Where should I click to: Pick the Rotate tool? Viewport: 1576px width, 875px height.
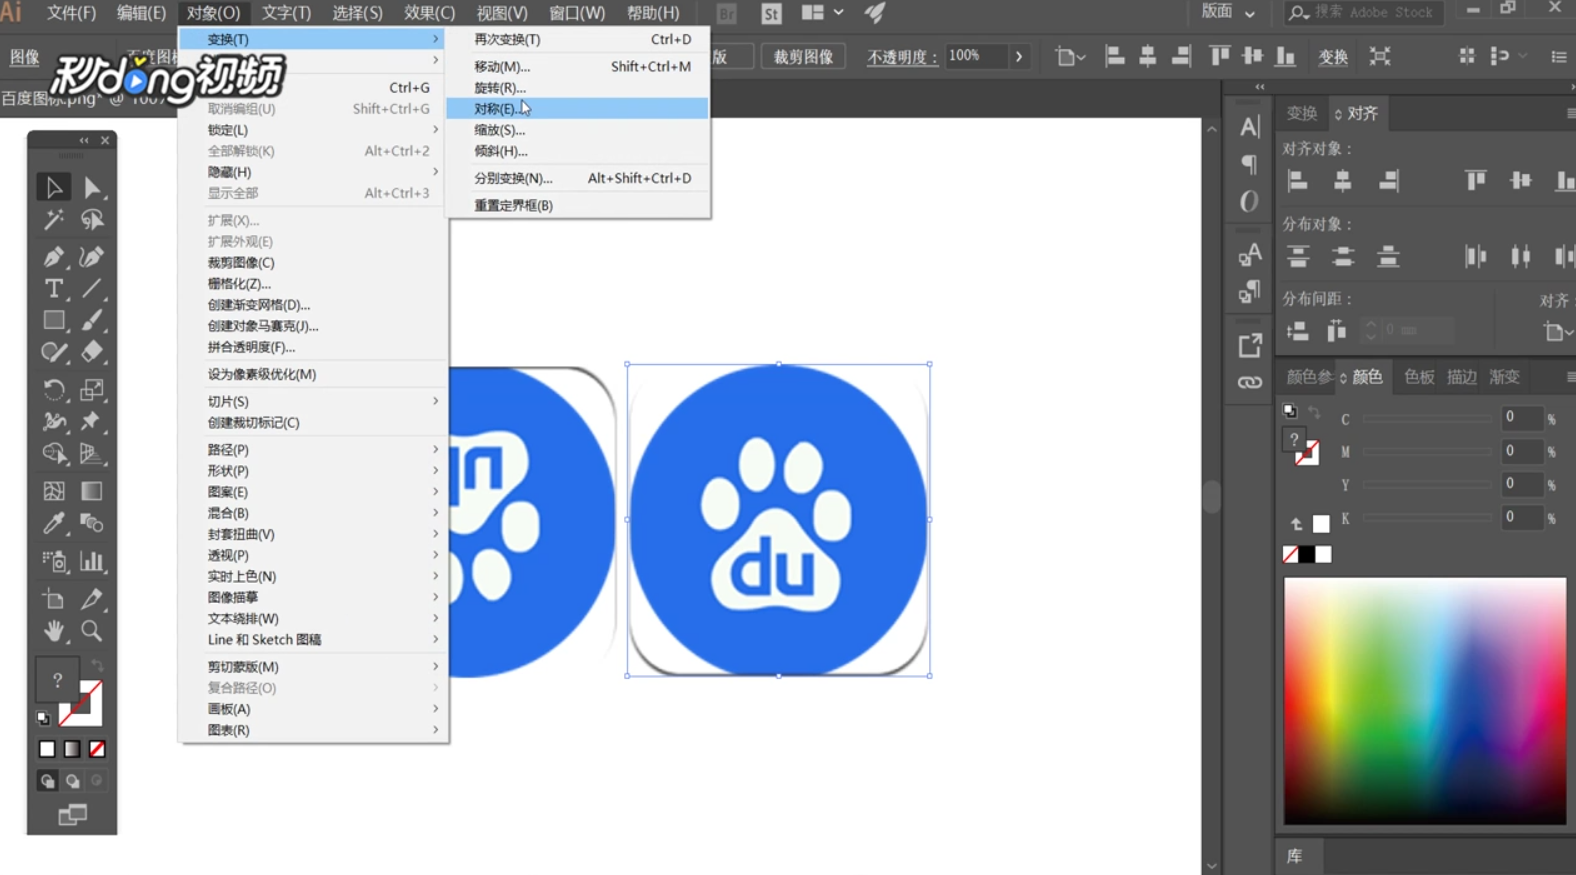(53, 389)
